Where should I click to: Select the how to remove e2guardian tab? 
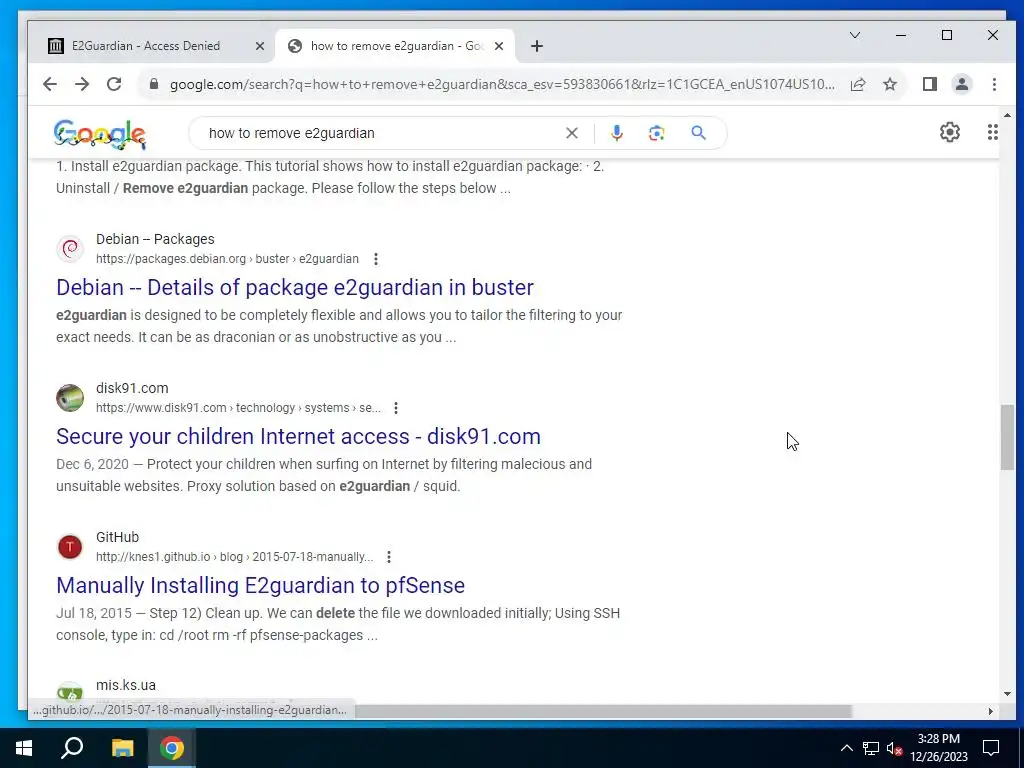point(395,46)
